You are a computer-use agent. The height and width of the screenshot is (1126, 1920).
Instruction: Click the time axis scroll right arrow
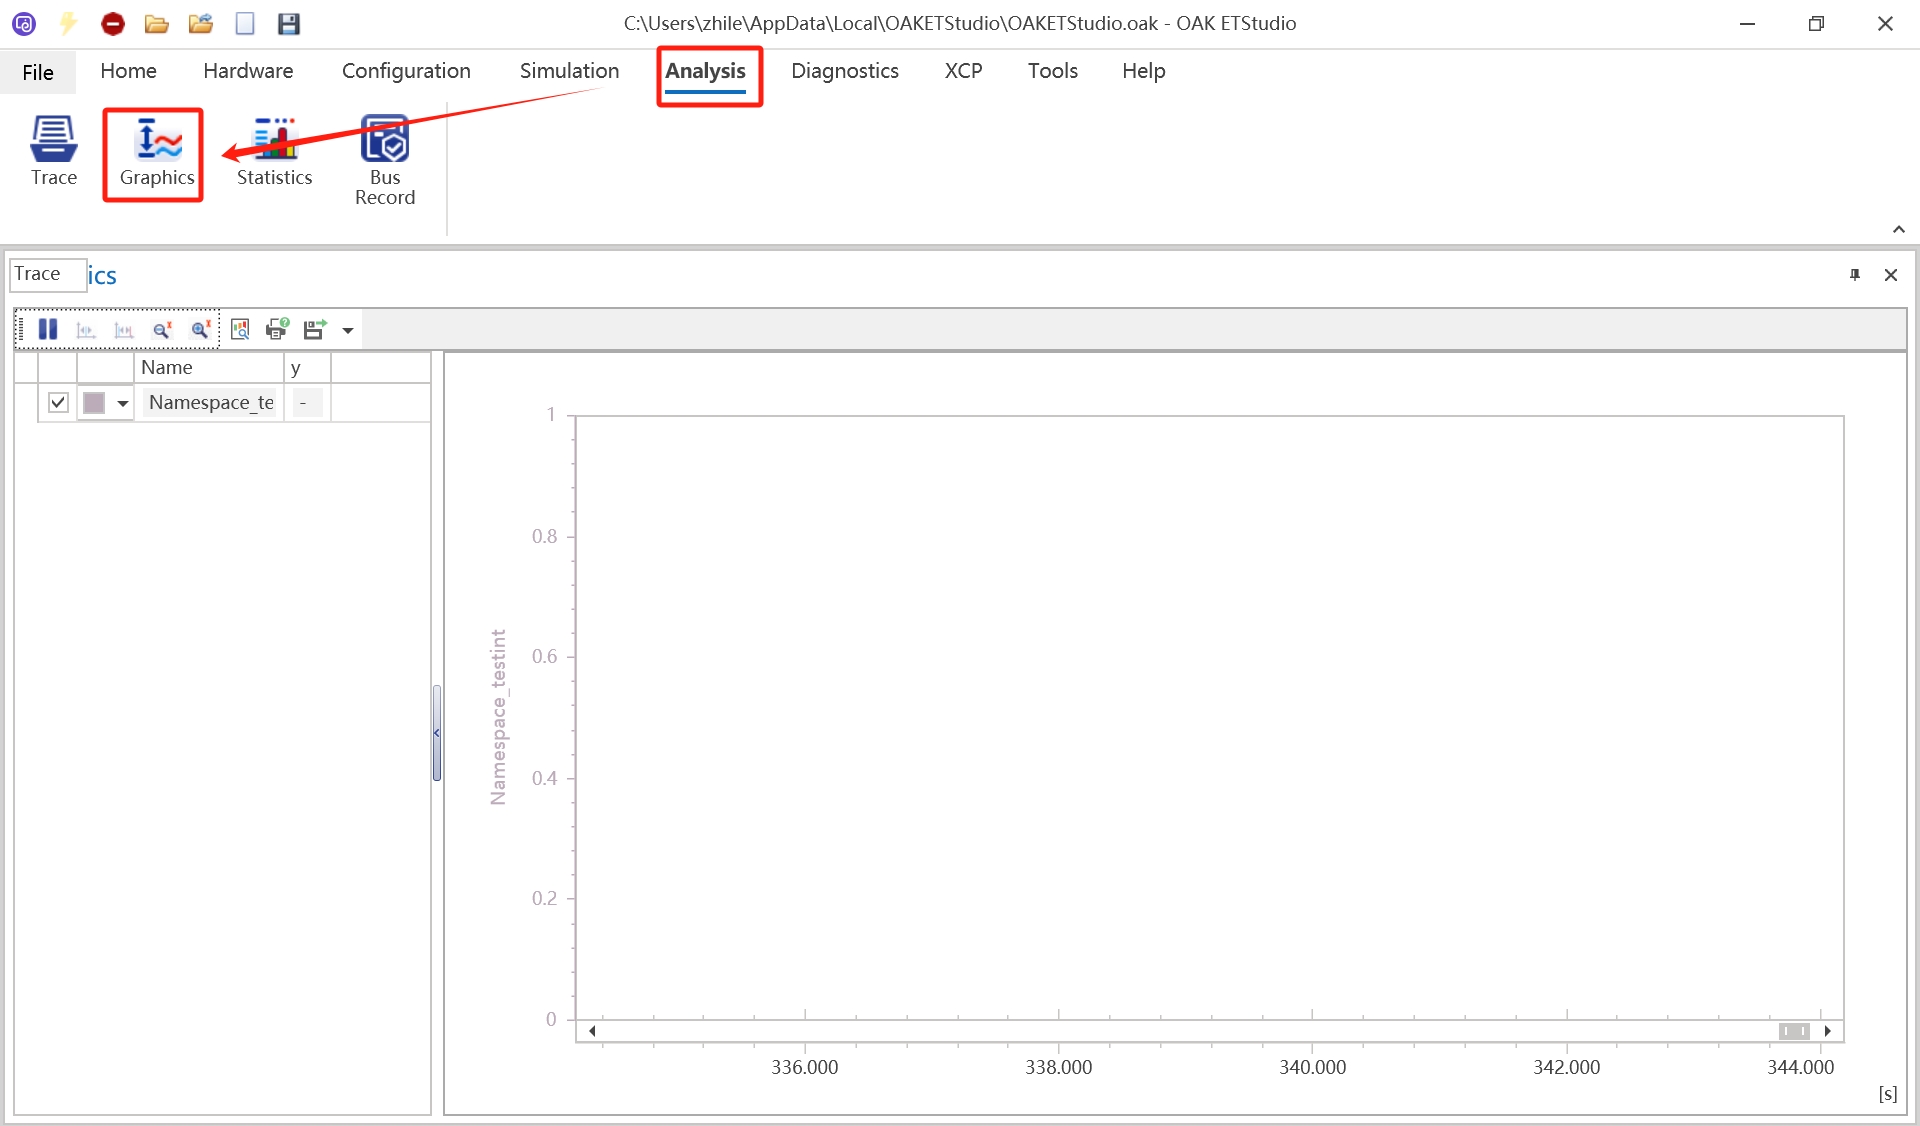coord(1827,1031)
